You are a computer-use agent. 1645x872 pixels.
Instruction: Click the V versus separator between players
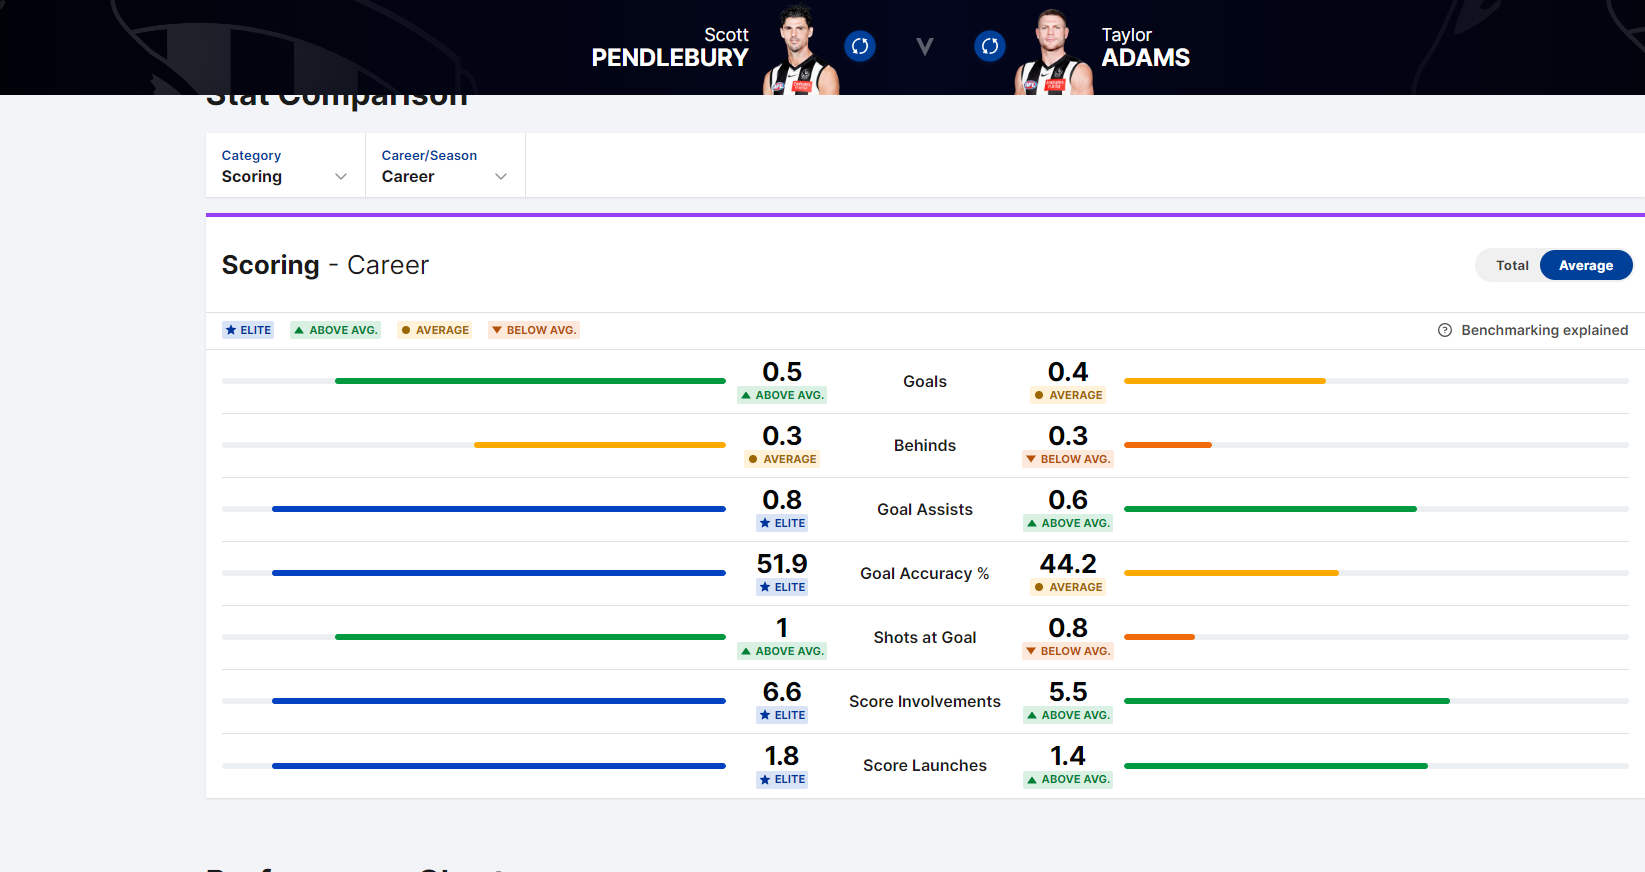[925, 46]
